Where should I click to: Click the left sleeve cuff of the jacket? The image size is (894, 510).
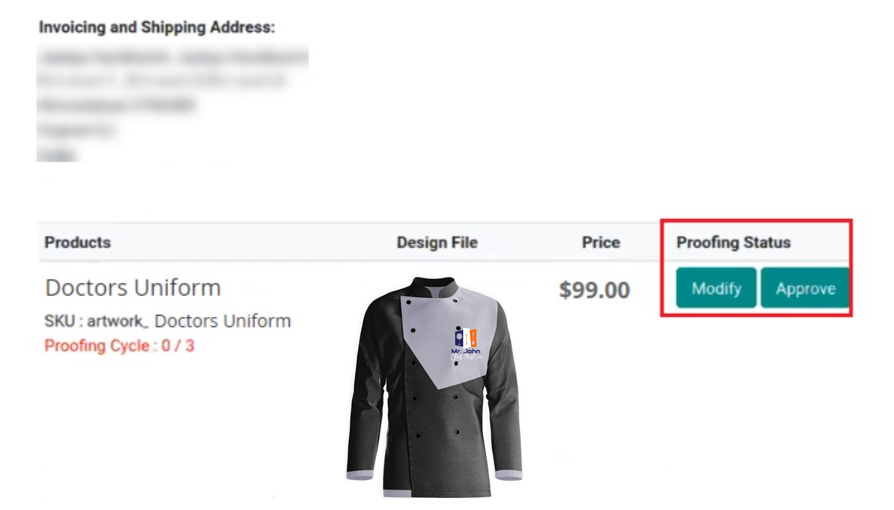point(361,476)
